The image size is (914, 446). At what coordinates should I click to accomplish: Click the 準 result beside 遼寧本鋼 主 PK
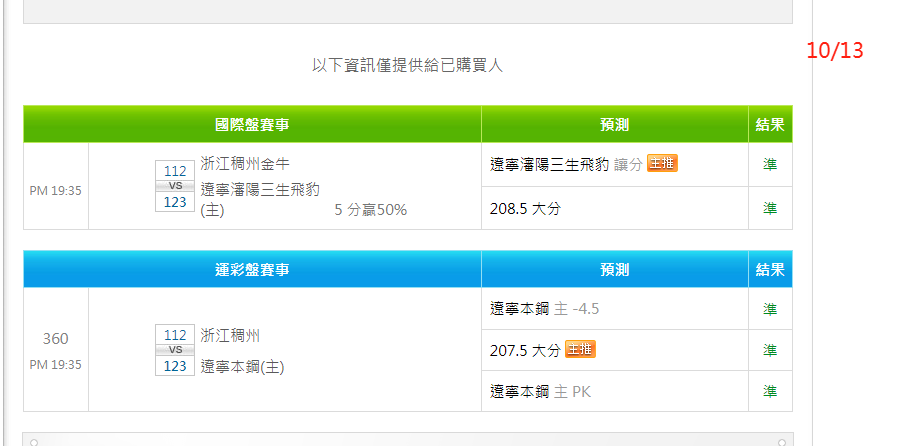tap(770, 391)
